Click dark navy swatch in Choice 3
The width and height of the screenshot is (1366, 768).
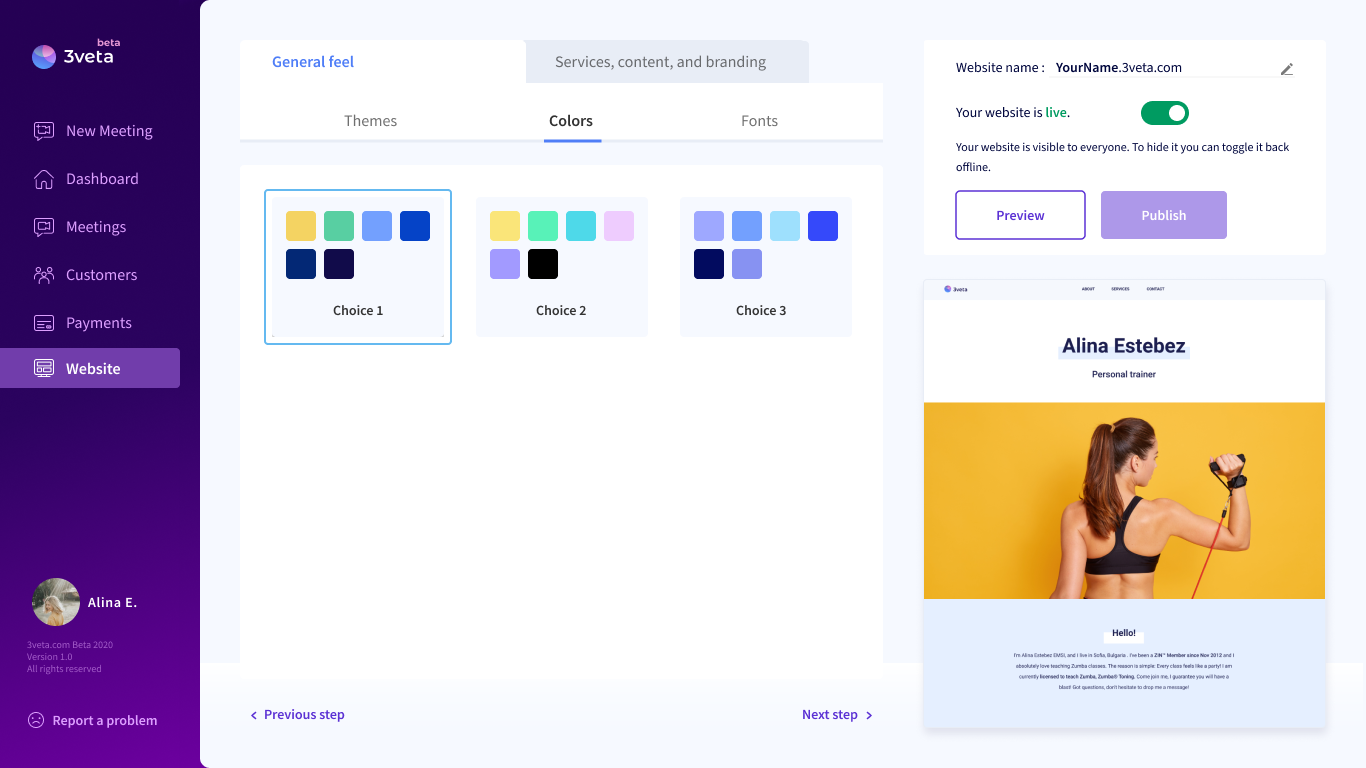pyautogui.click(x=709, y=264)
